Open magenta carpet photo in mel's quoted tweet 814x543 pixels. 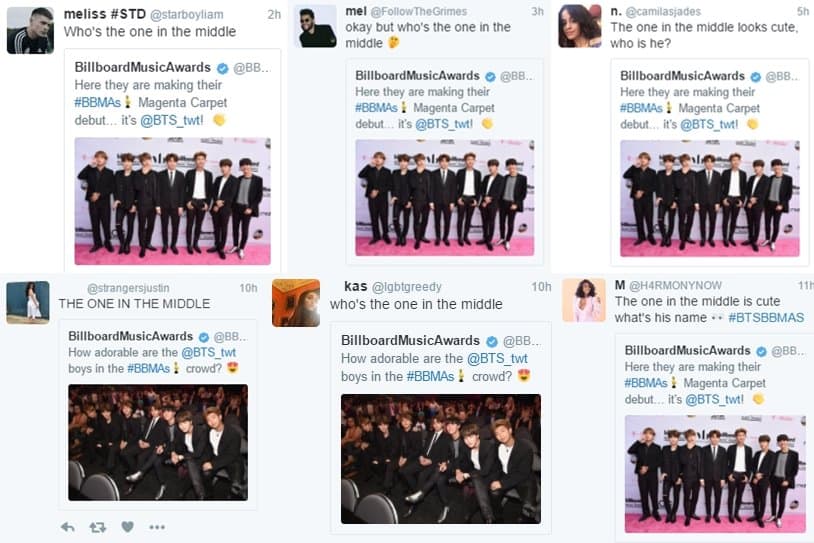(444, 198)
